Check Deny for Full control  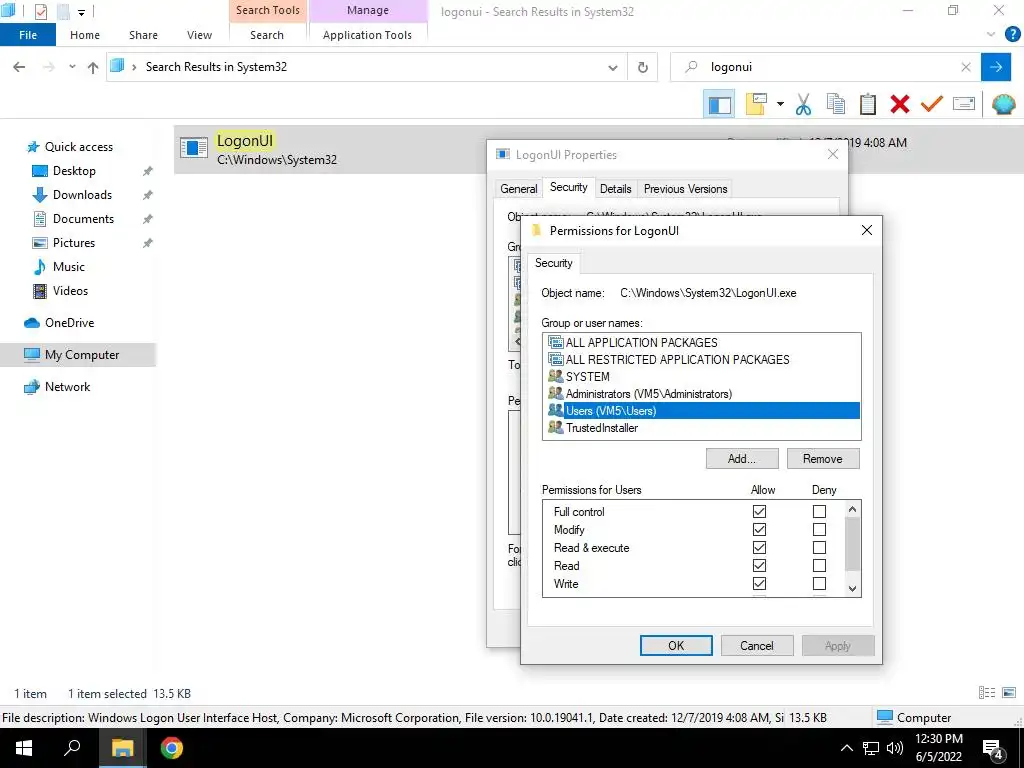(819, 511)
